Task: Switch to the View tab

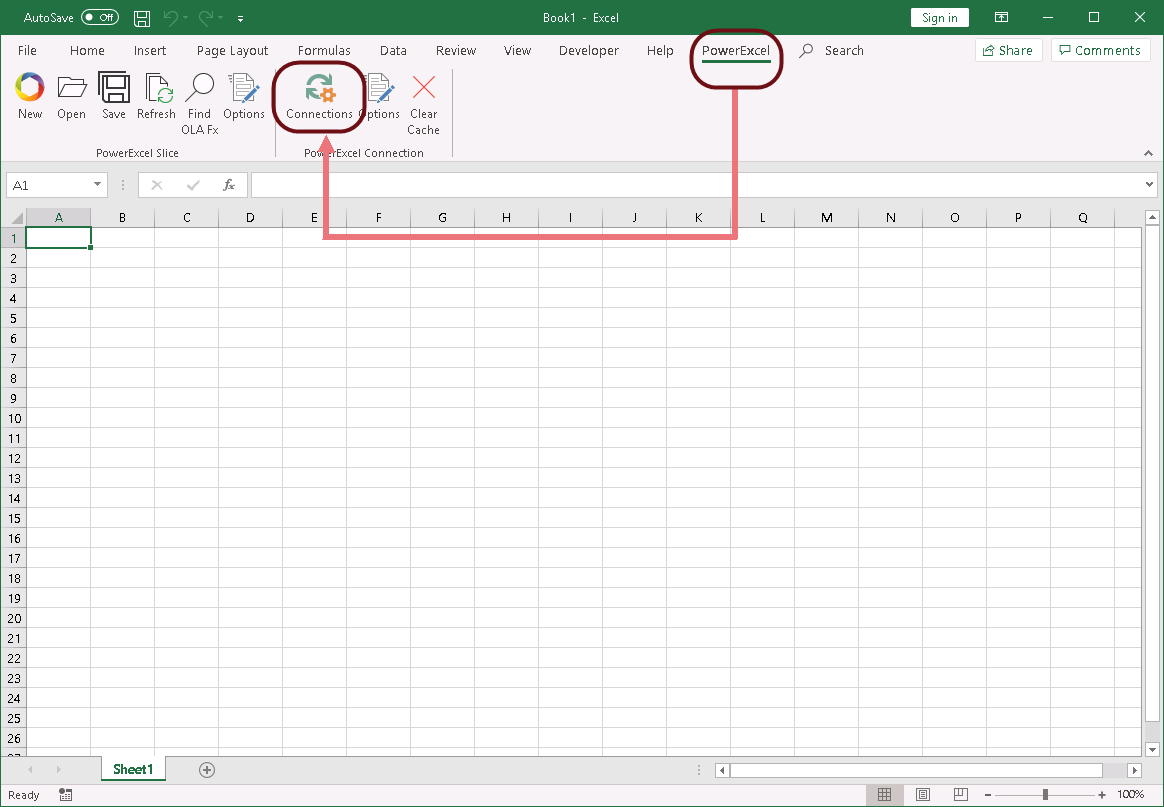Action: [517, 50]
